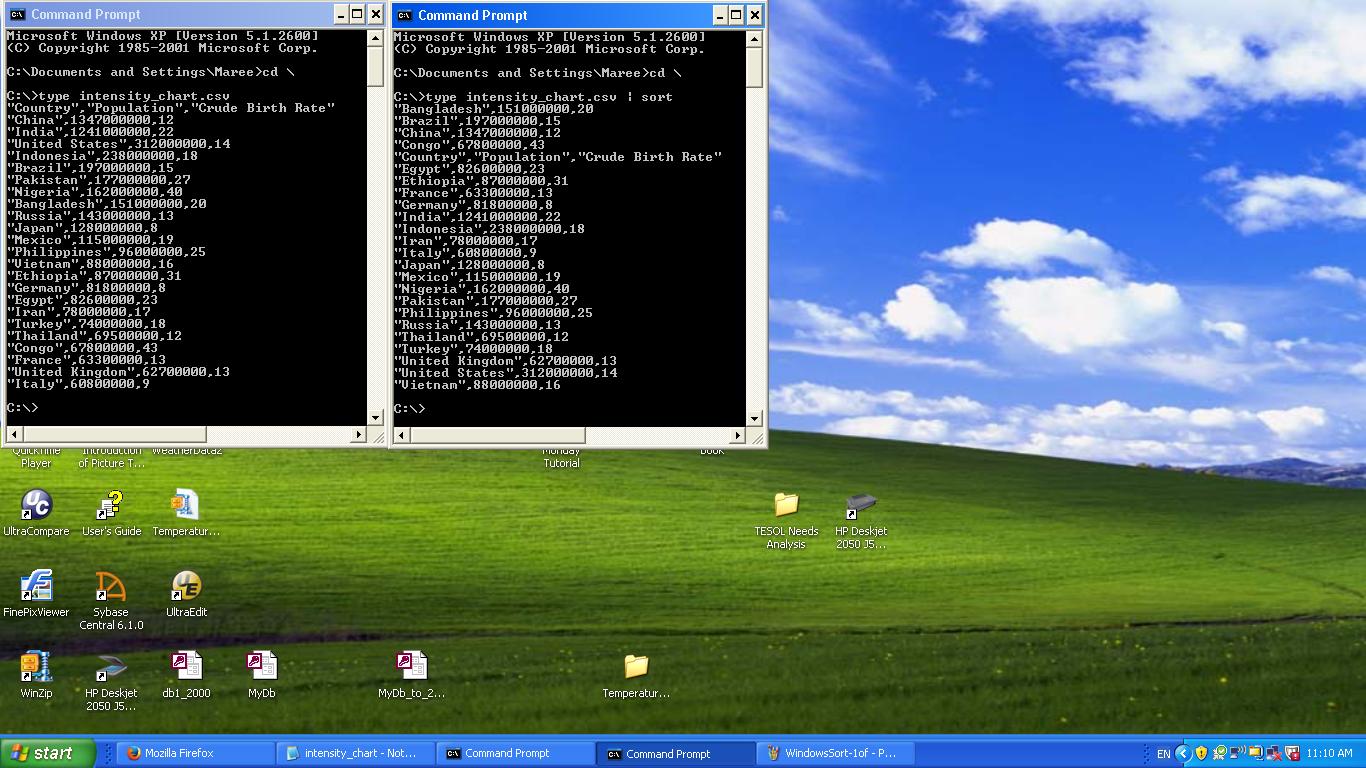
Task: Select the FinePixViewer desktop icon
Action: point(36,587)
